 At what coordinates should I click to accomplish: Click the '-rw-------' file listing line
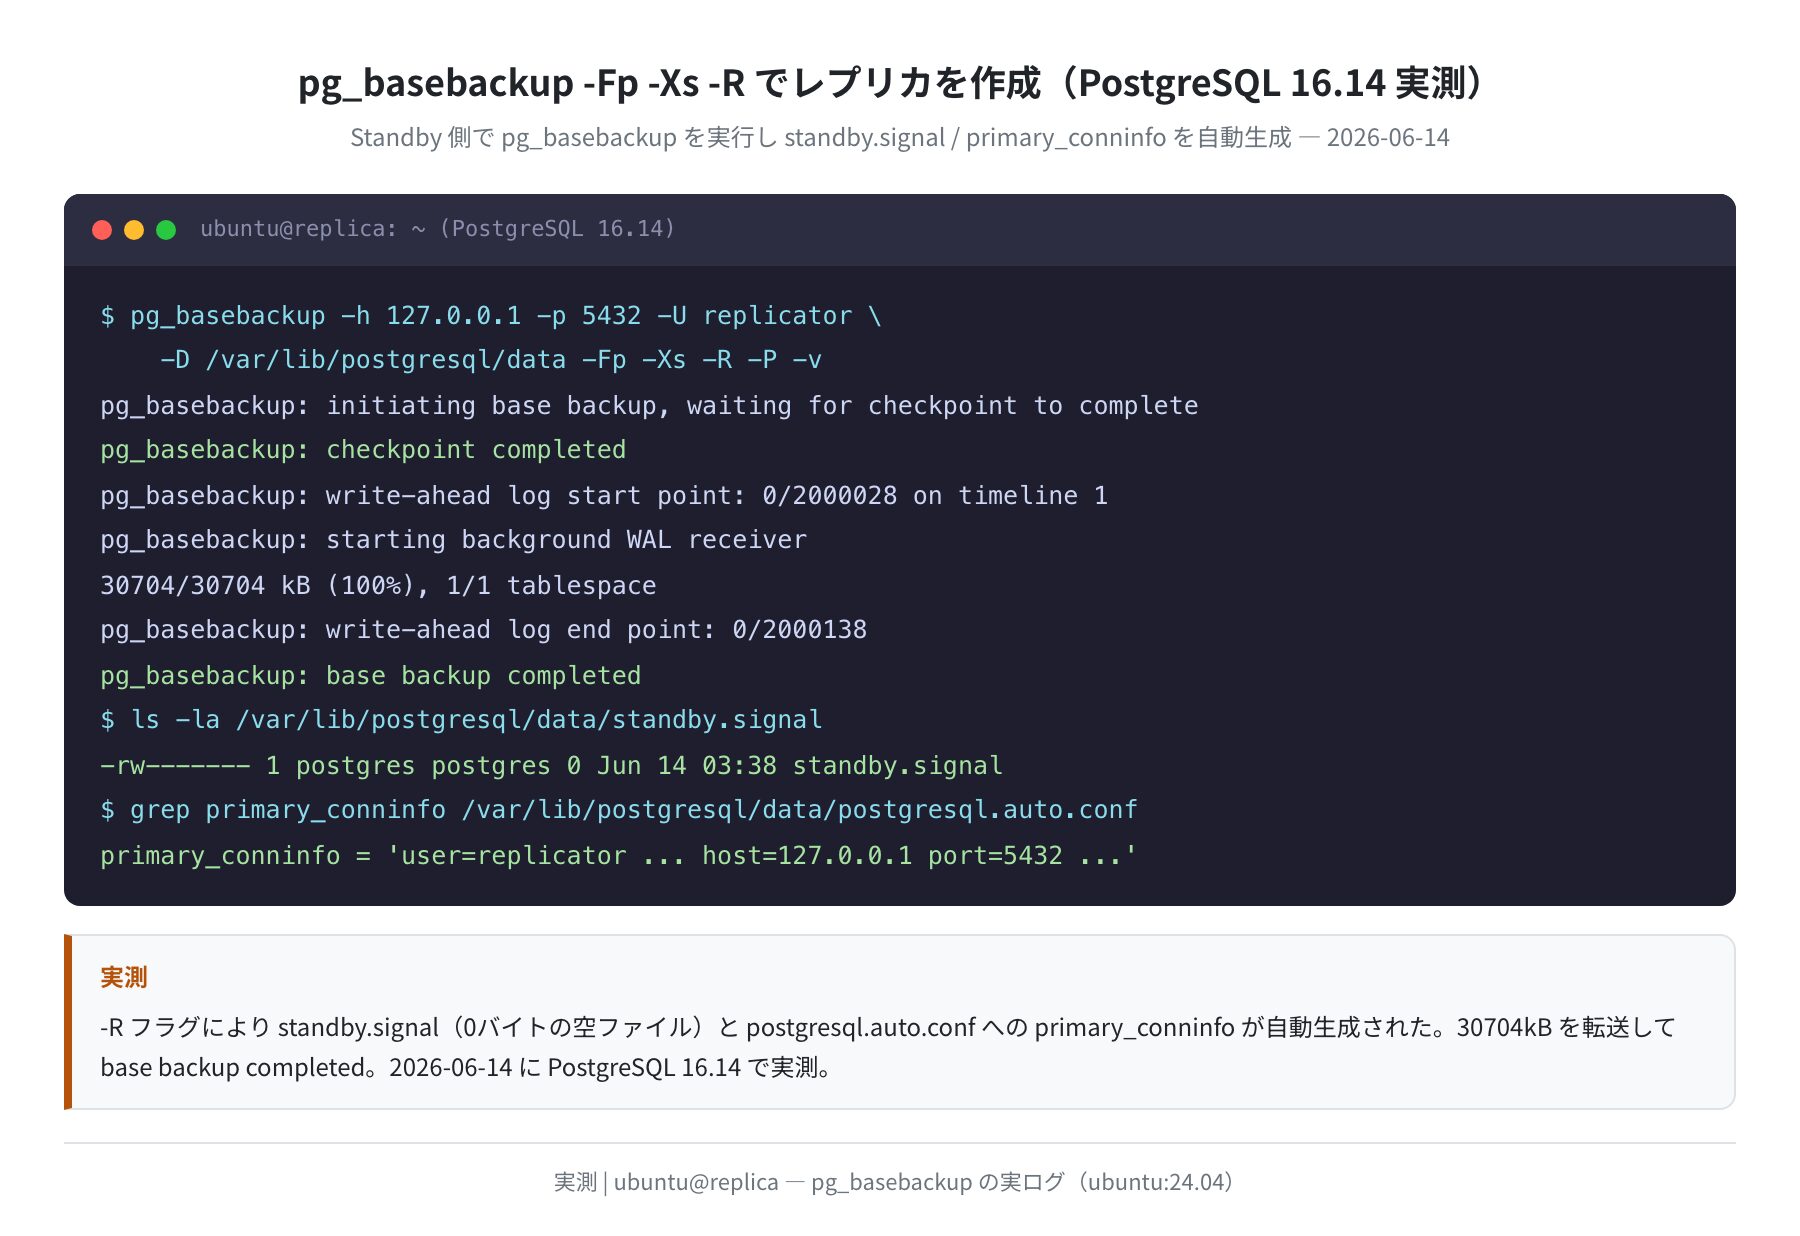pyautogui.click(x=551, y=766)
